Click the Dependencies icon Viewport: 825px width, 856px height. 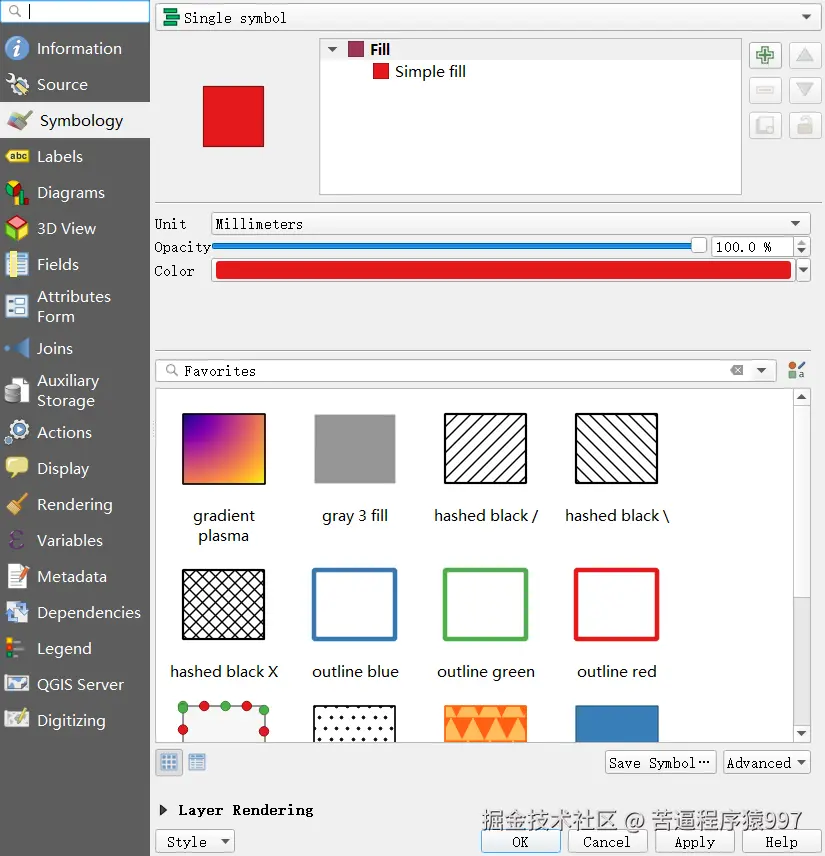pos(17,613)
